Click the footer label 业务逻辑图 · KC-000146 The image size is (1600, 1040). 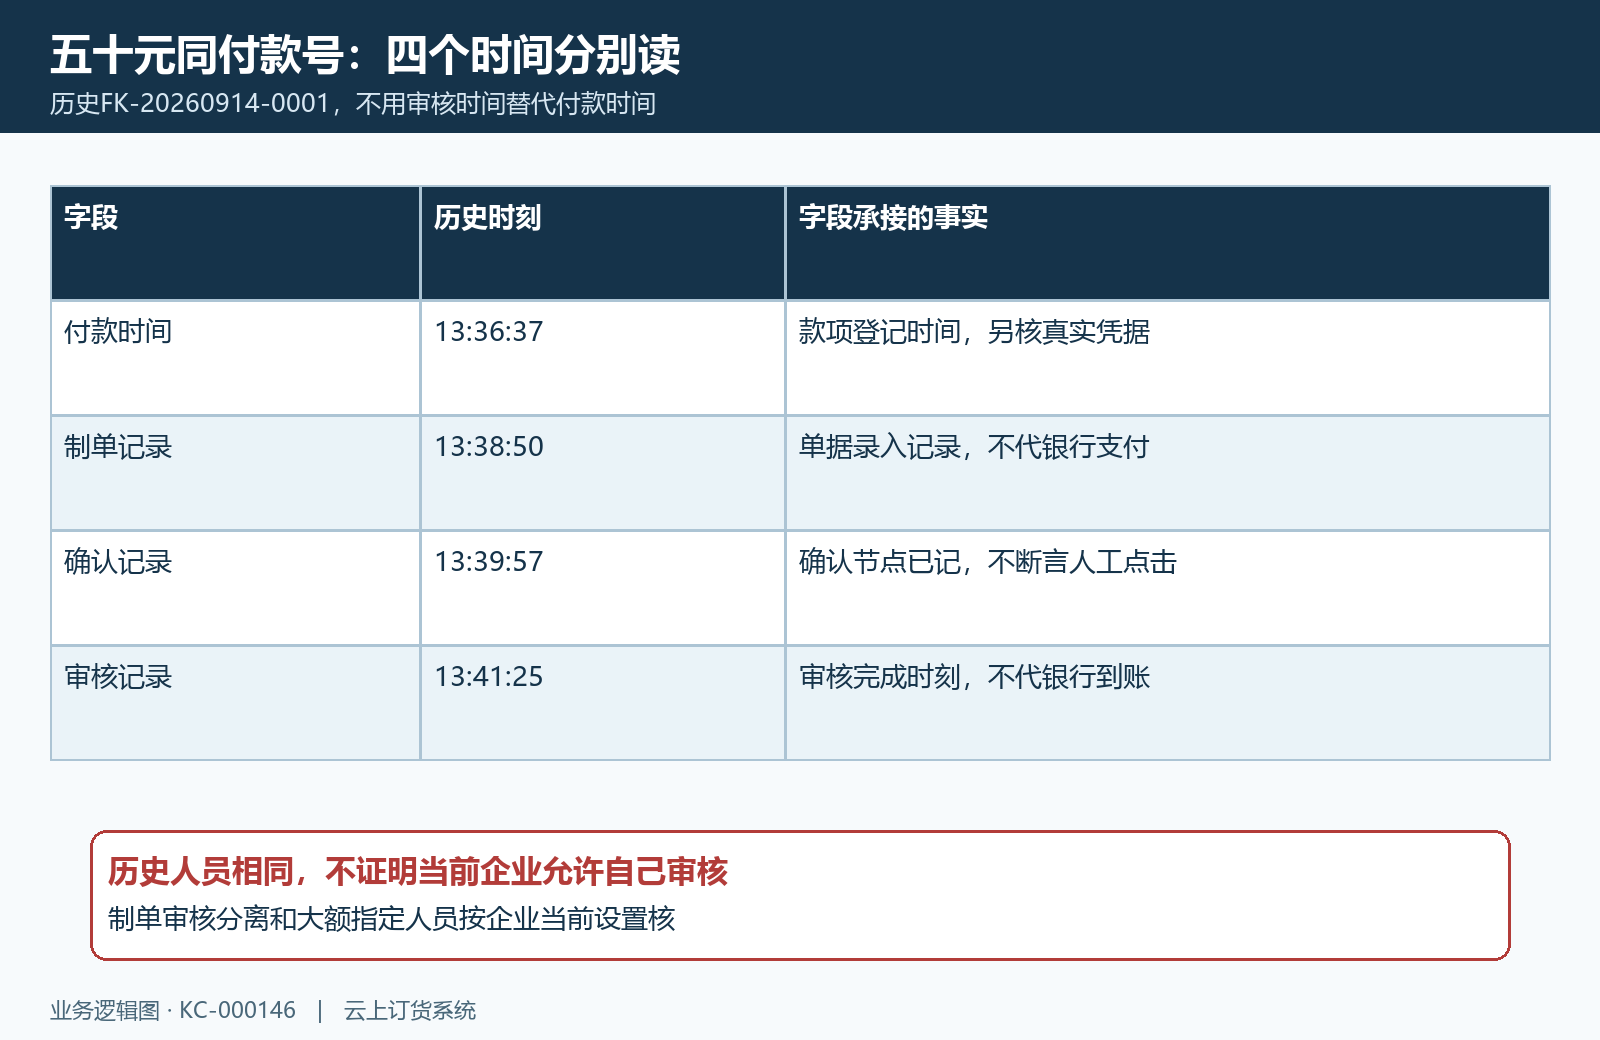(x=173, y=1011)
